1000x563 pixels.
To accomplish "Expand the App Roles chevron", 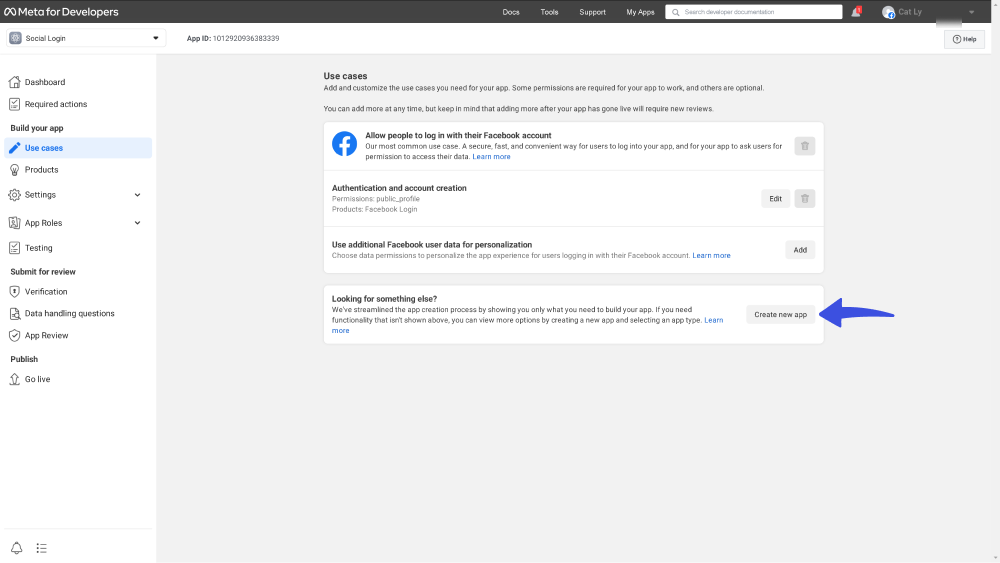I will 137,223.
